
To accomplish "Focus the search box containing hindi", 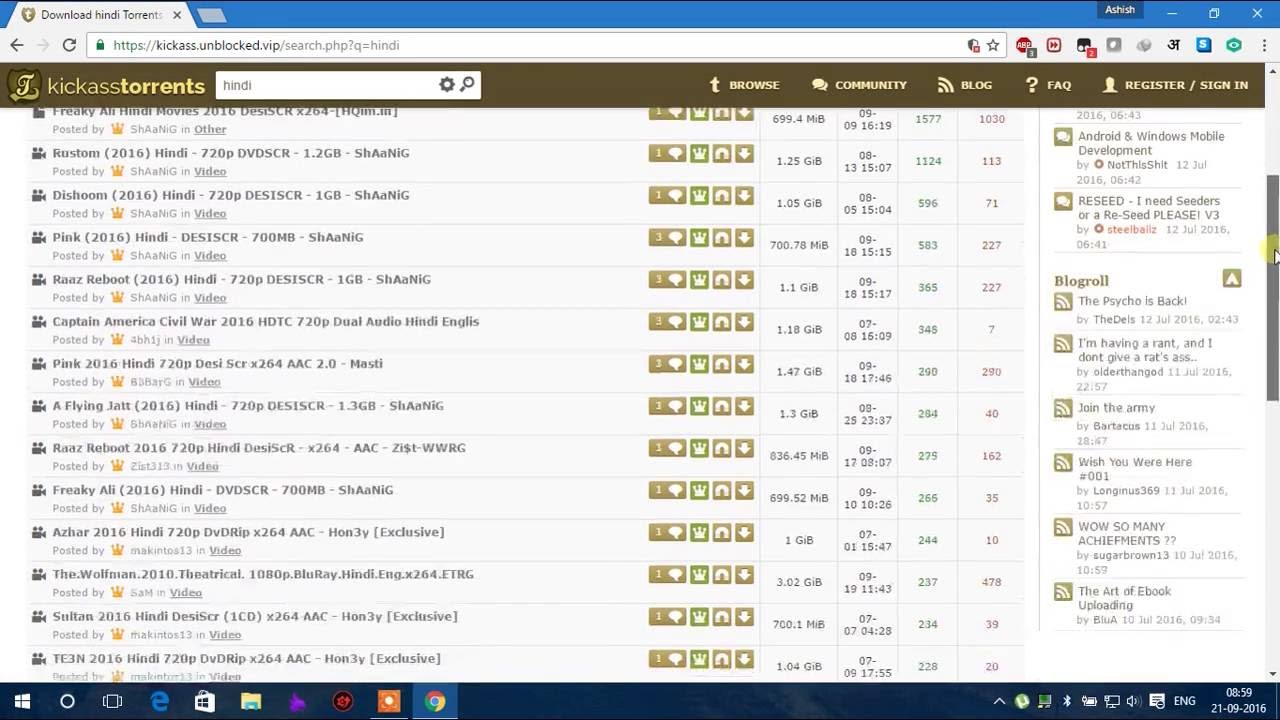I will pos(326,85).
